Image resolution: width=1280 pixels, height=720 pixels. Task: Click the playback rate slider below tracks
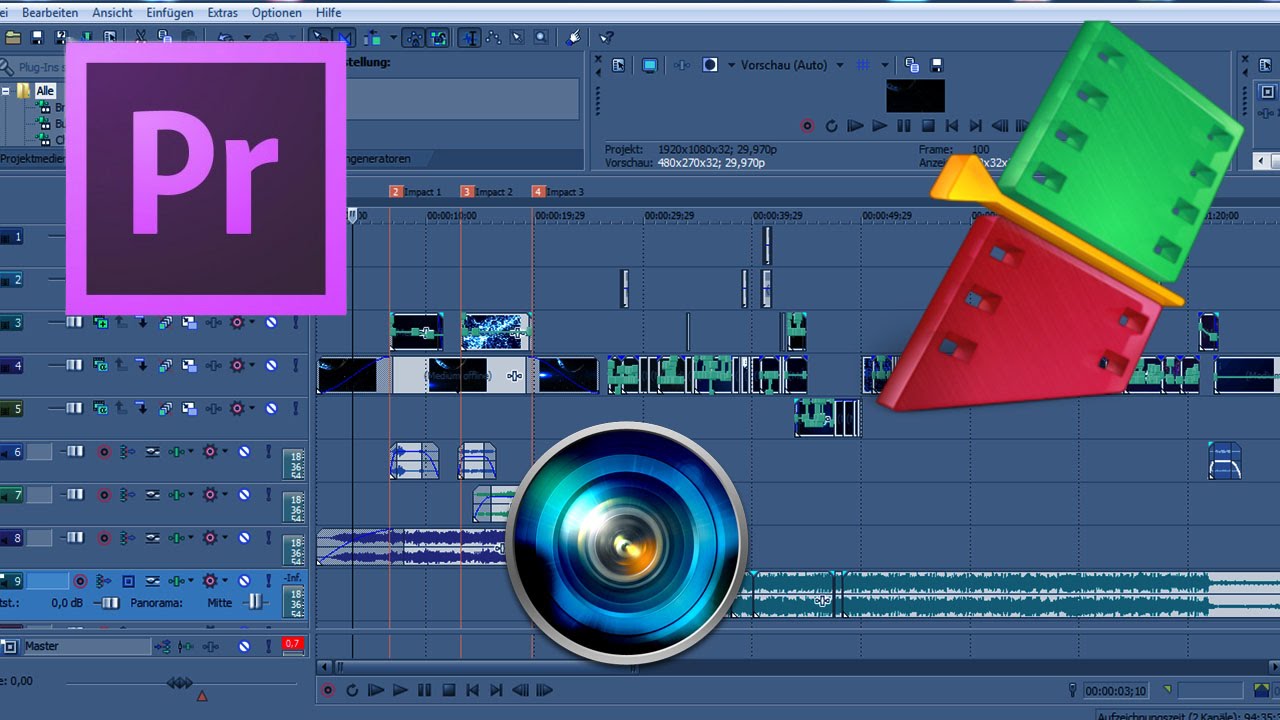180,683
